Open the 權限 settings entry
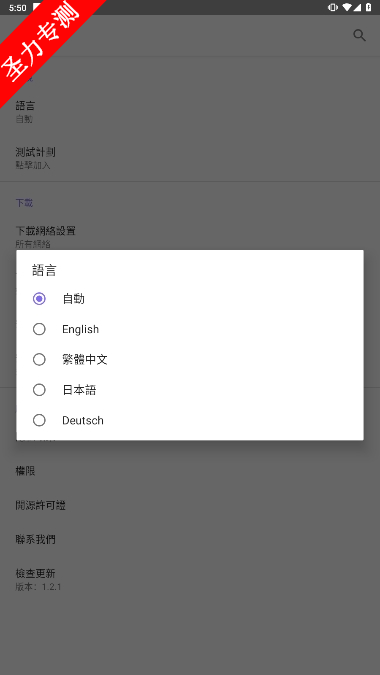 (x=190, y=471)
